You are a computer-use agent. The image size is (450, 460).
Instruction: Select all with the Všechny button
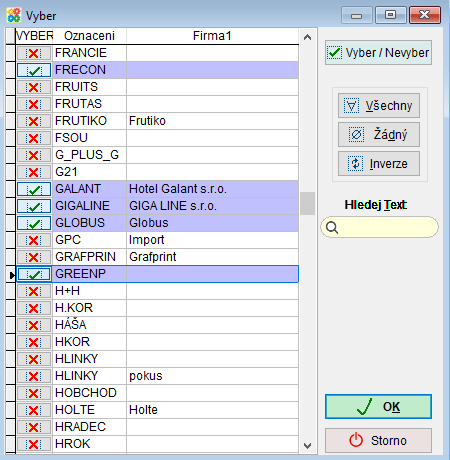[379, 106]
